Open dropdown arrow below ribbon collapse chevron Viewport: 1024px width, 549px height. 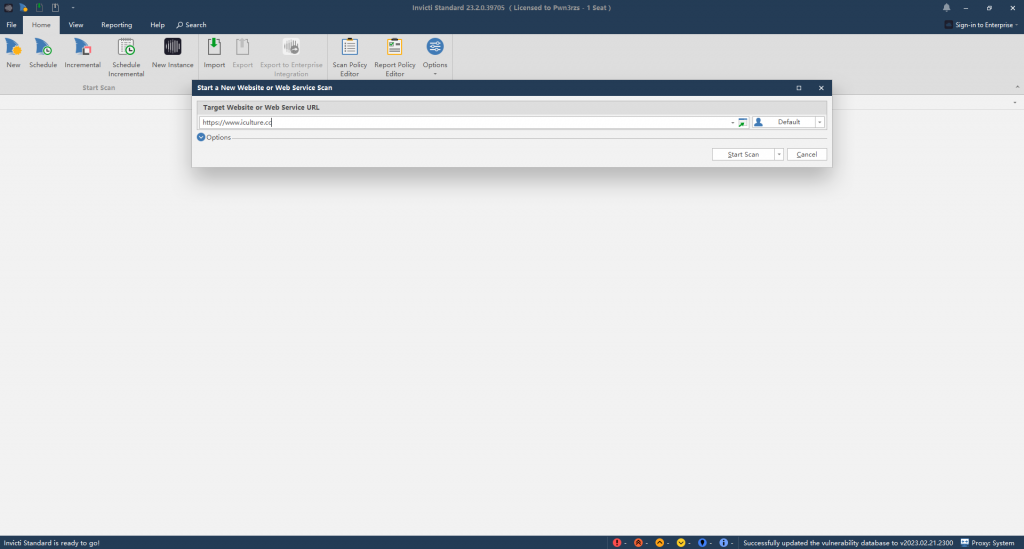click(1015, 102)
